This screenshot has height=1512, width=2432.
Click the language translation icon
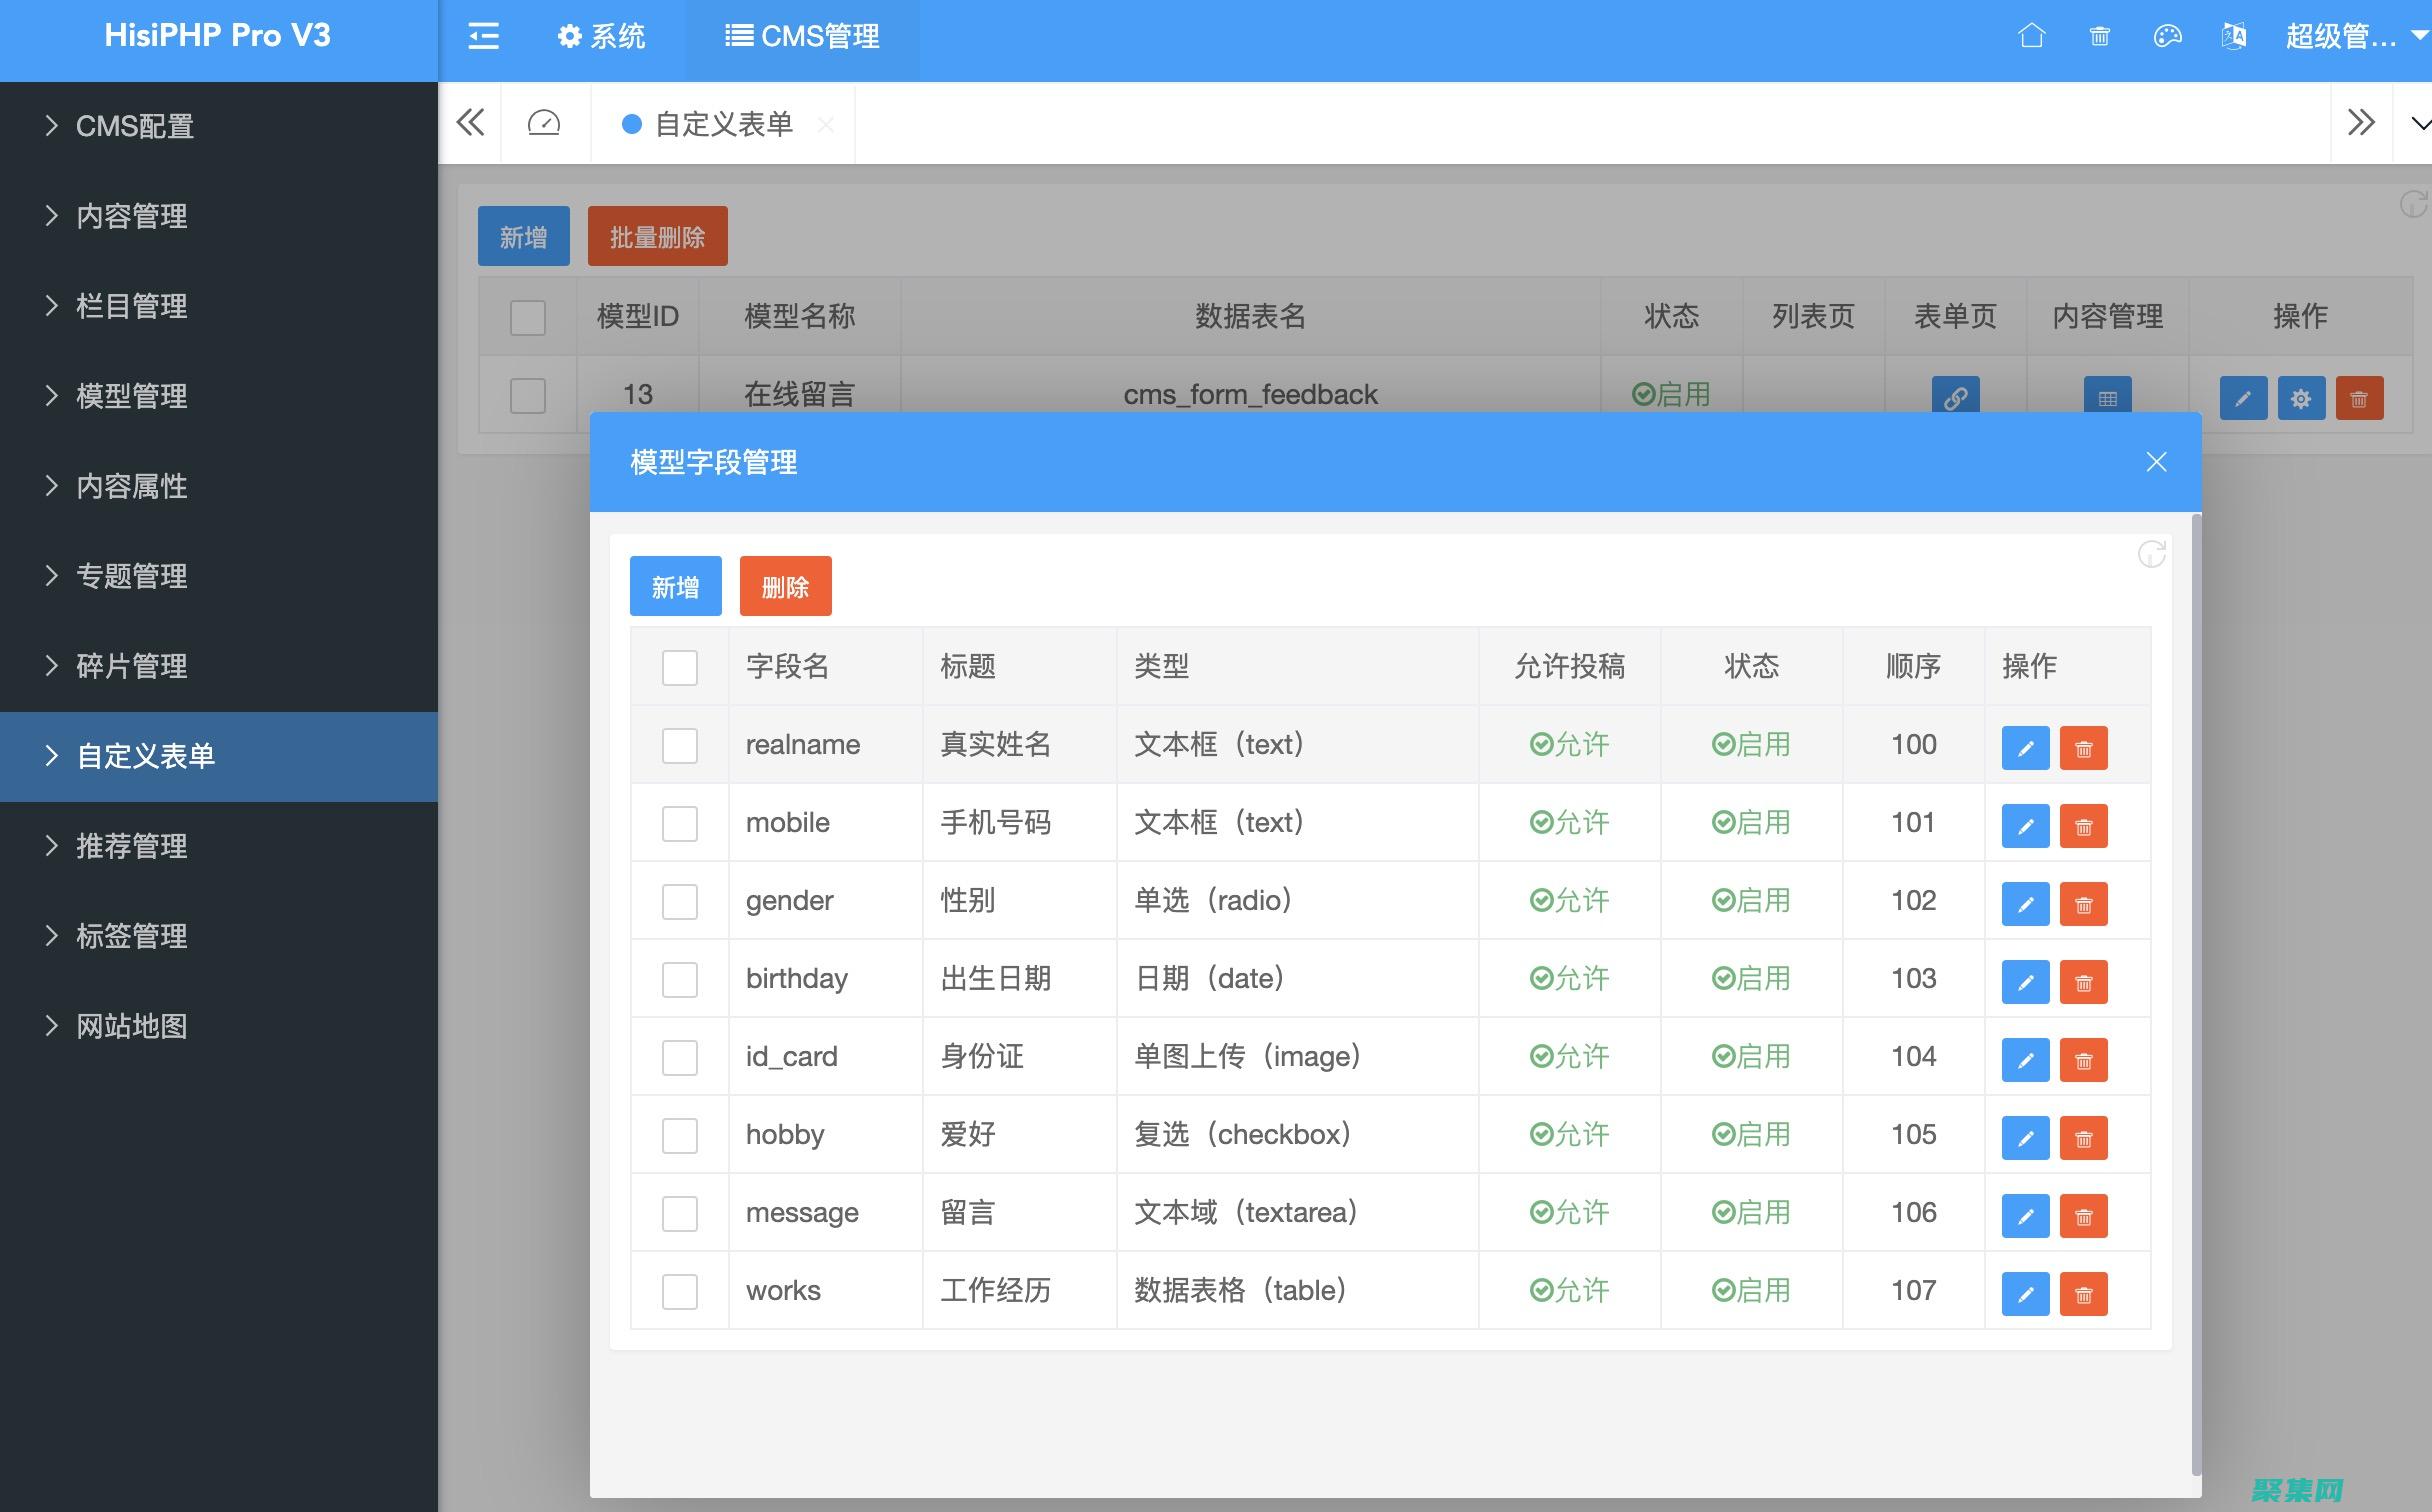[x=2233, y=36]
